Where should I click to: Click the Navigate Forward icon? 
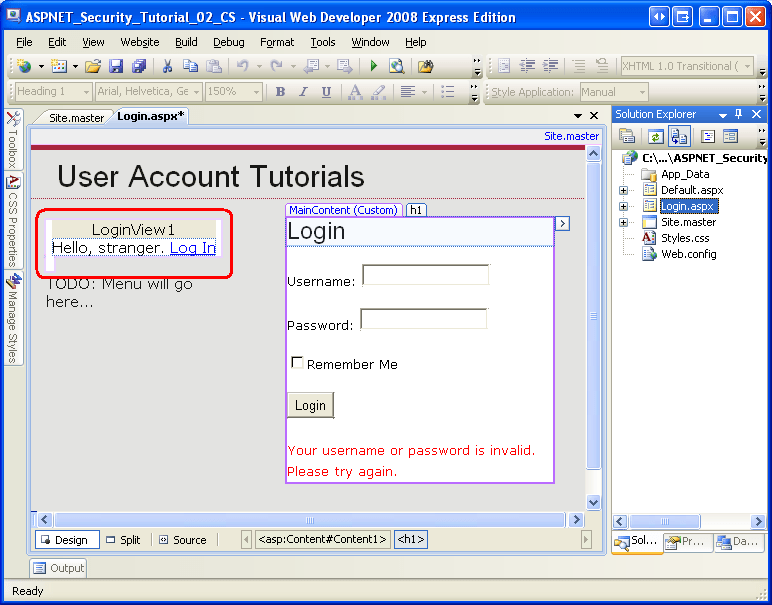tap(344, 66)
